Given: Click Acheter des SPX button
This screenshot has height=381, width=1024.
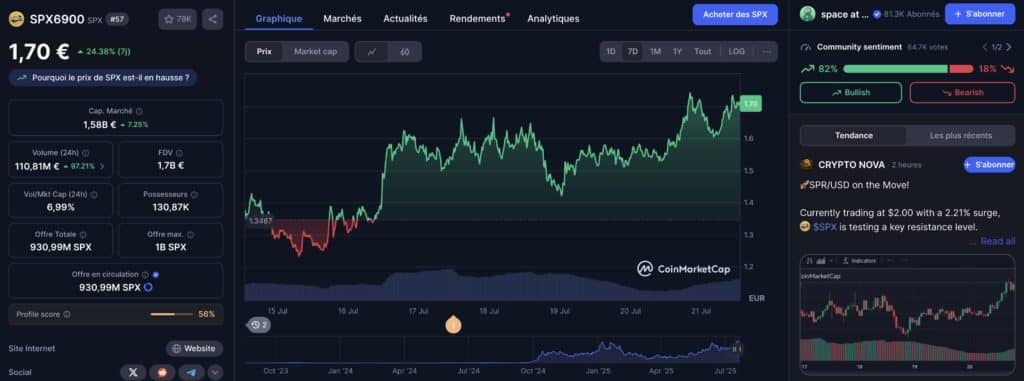Looking at the screenshot, I should (x=735, y=14).
